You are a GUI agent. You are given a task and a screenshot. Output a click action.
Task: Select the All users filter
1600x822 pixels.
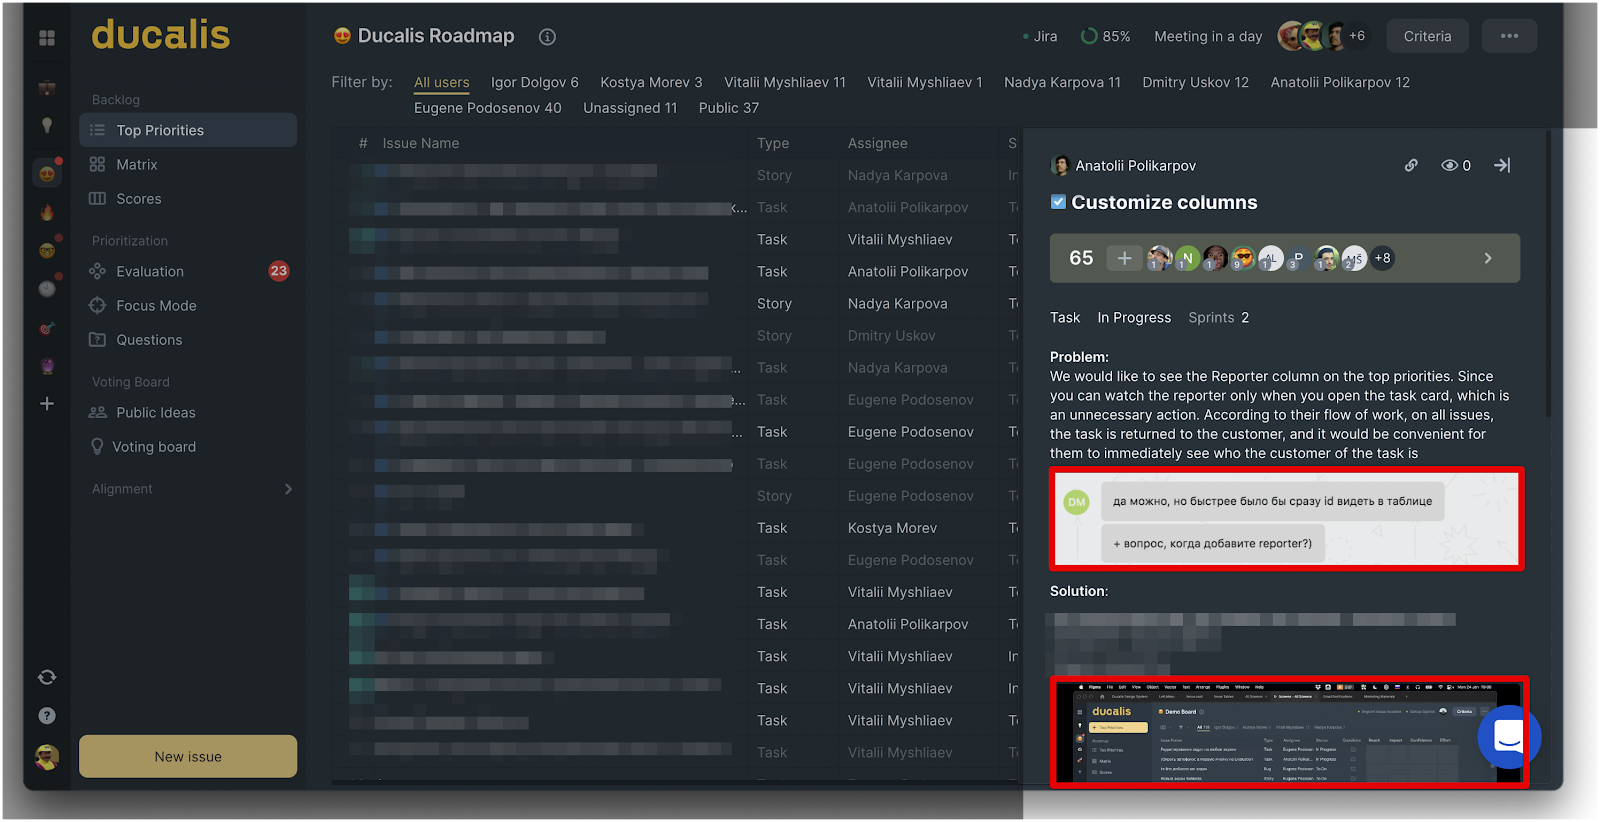point(441,82)
